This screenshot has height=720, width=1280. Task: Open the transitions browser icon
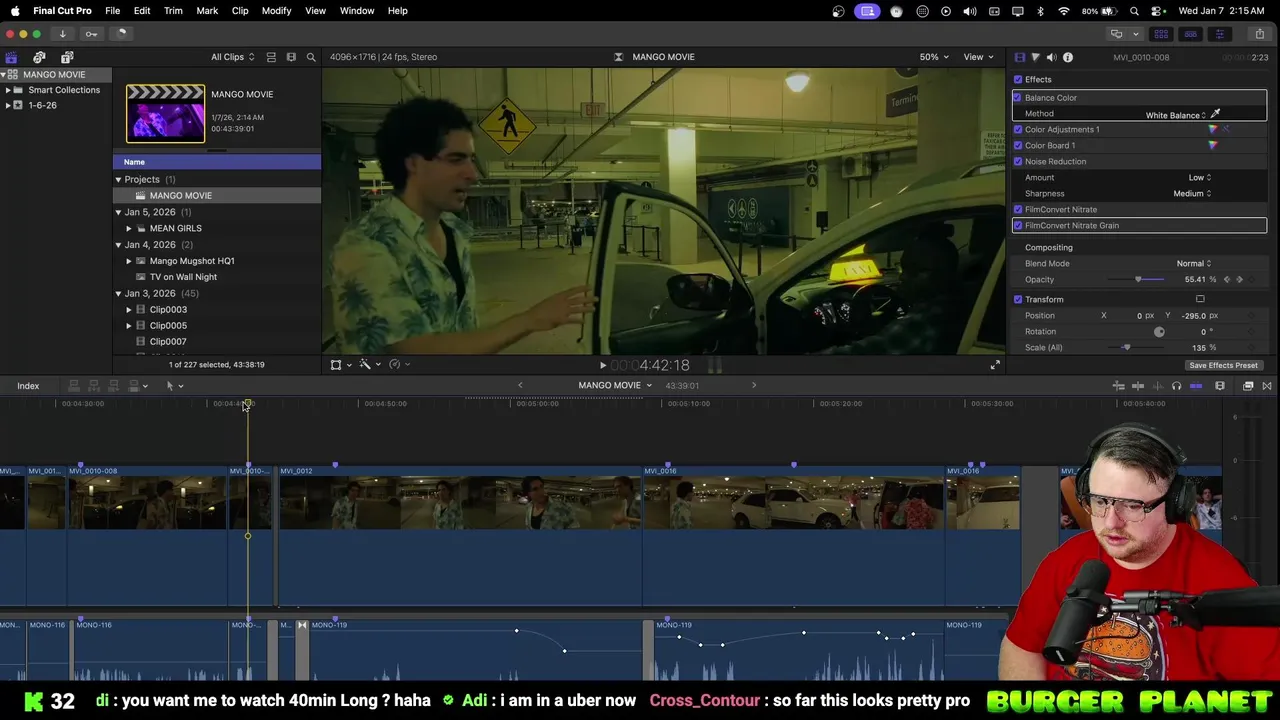pyautogui.click(x=1267, y=386)
